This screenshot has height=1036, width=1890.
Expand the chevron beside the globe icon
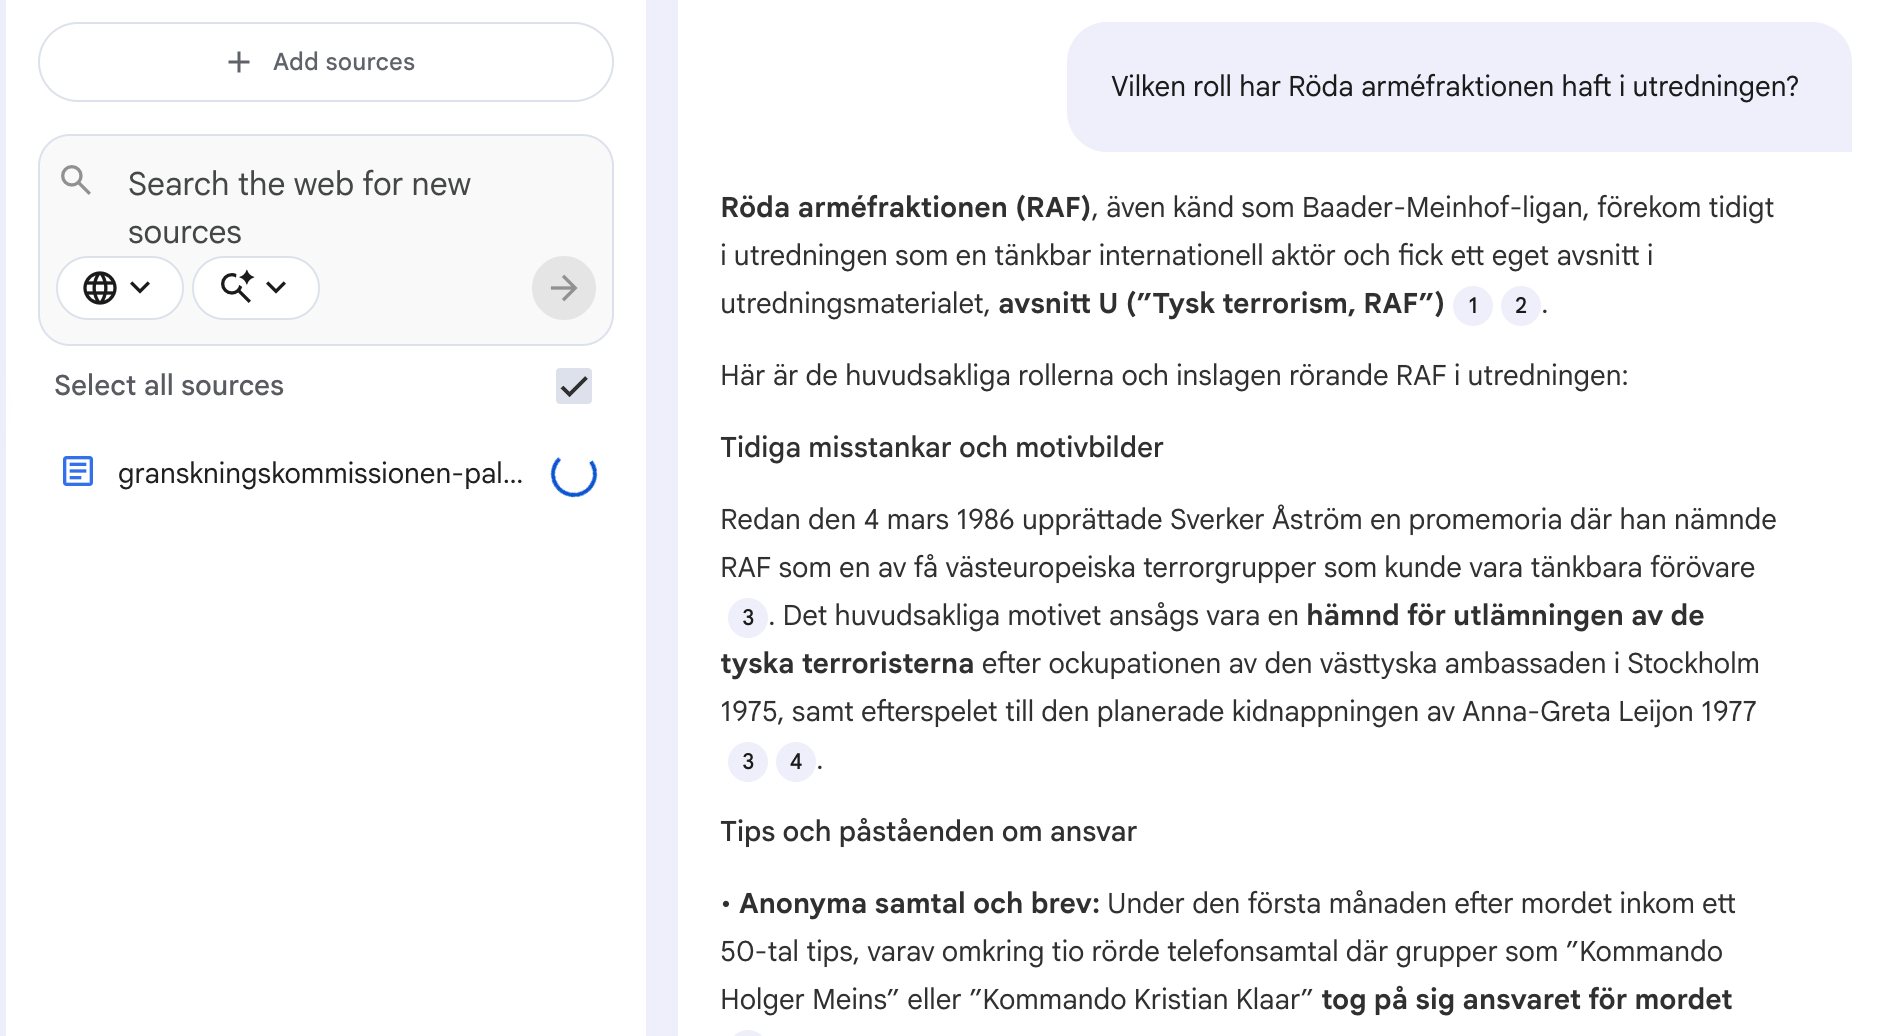point(141,288)
